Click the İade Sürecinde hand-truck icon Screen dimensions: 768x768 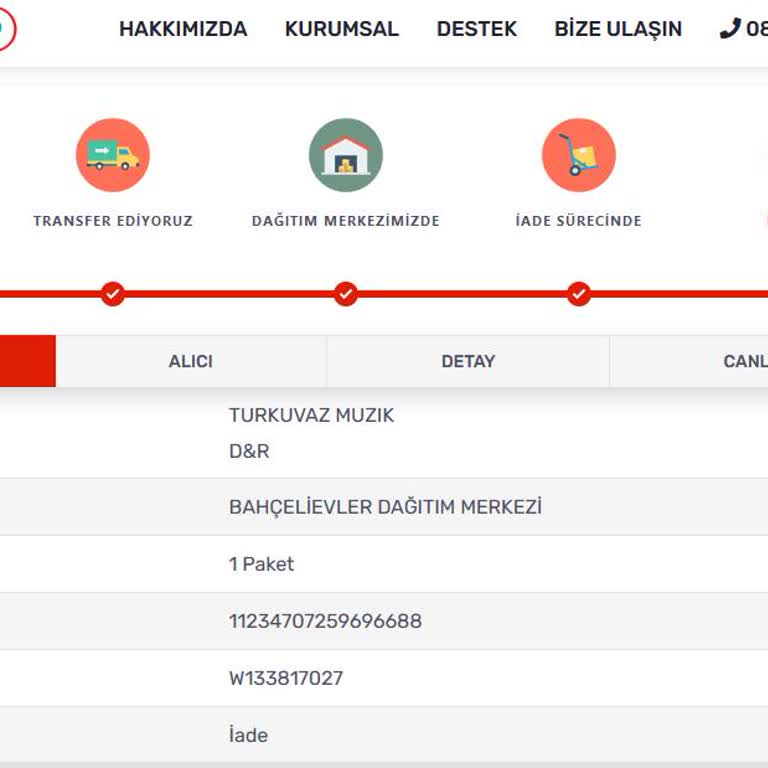click(x=579, y=155)
